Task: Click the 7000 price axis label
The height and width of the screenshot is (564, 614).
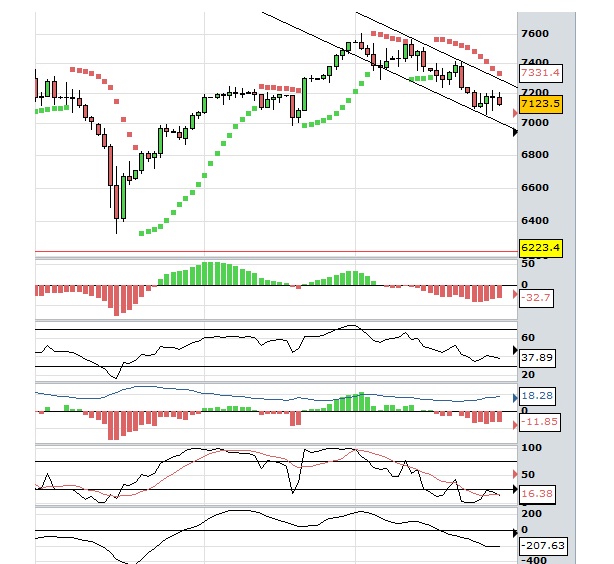Action: tap(535, 123)
